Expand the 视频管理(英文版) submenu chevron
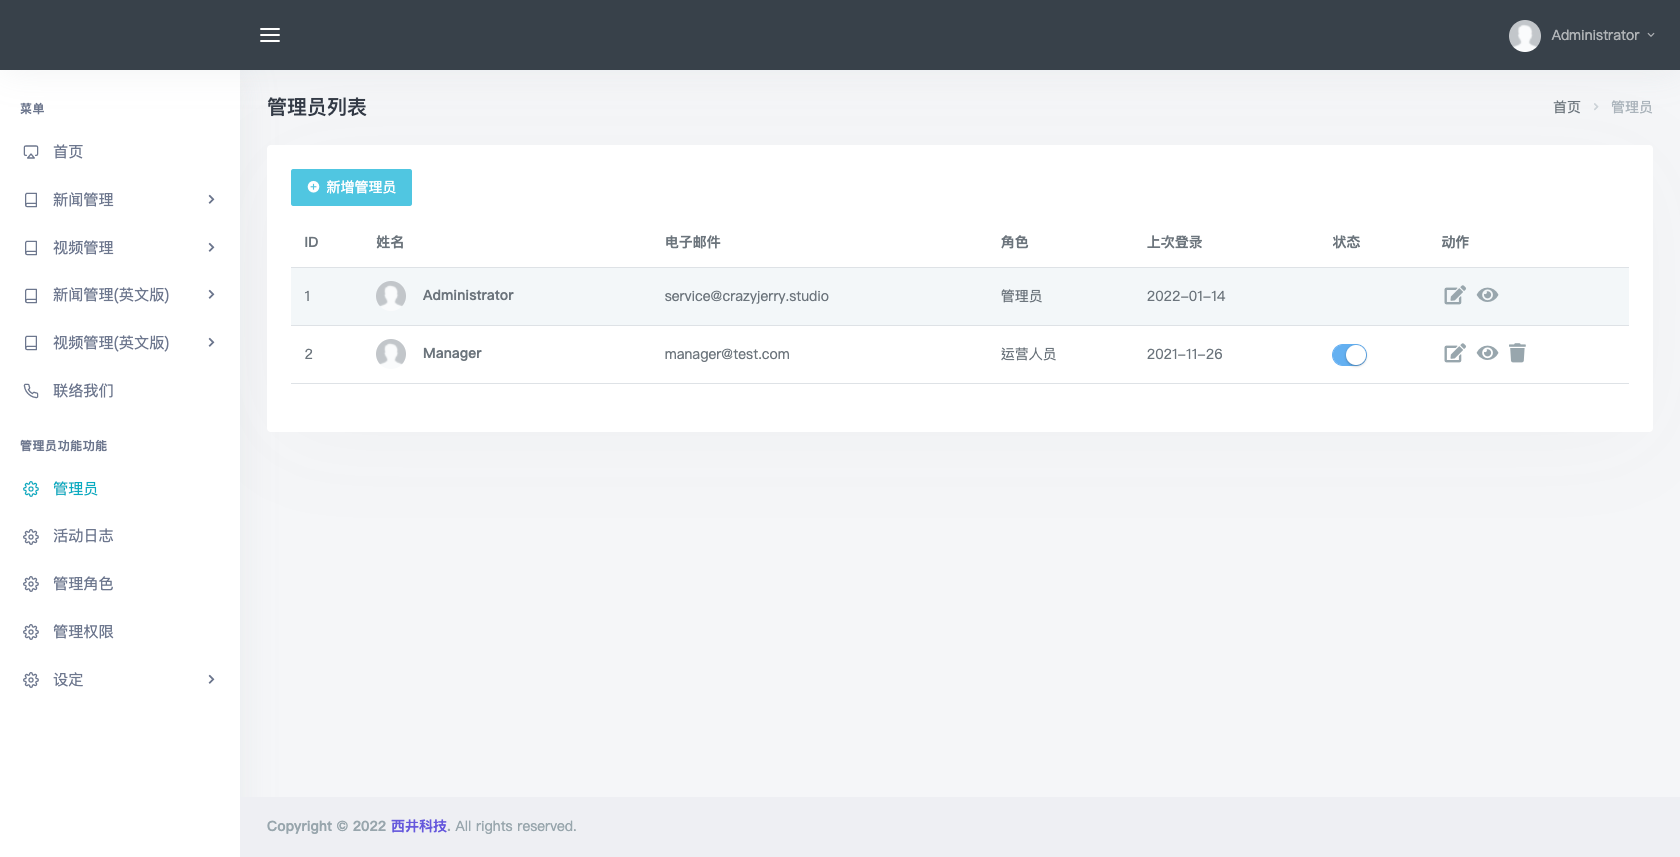1680x857 pixels. click(x=211, y=343)
